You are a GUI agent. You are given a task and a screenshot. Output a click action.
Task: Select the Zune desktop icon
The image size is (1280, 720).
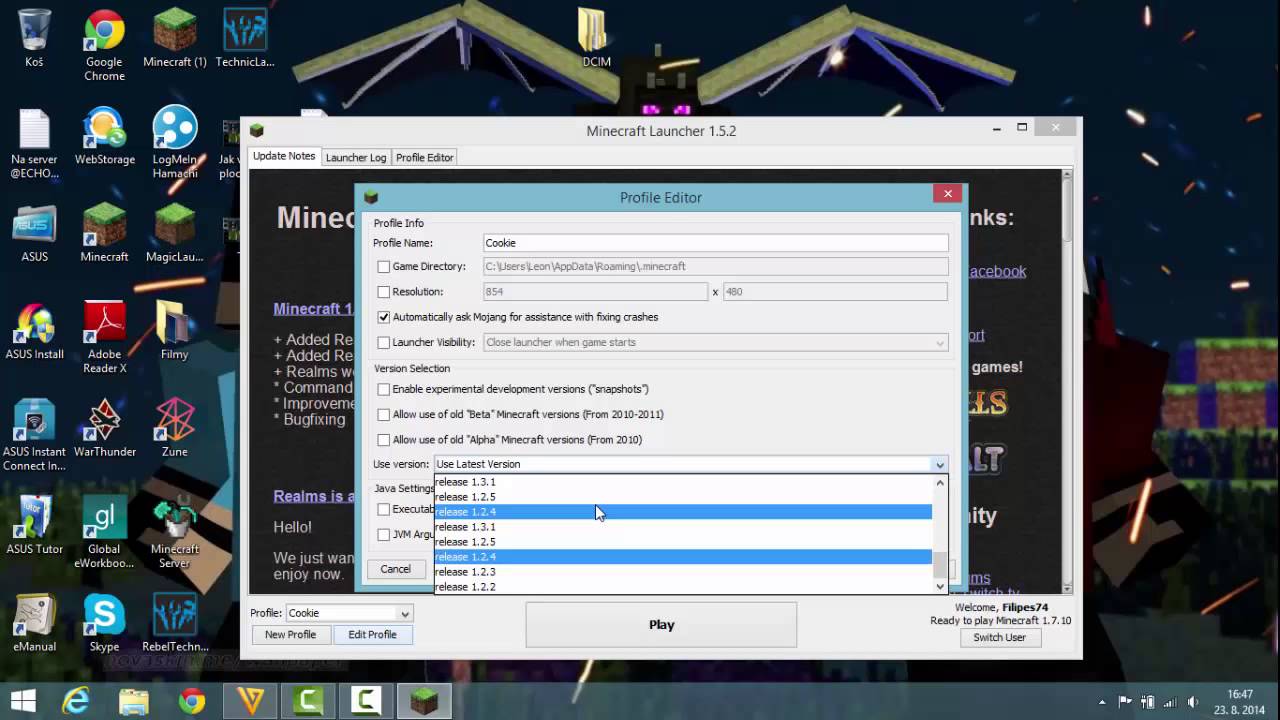point(175,428)
